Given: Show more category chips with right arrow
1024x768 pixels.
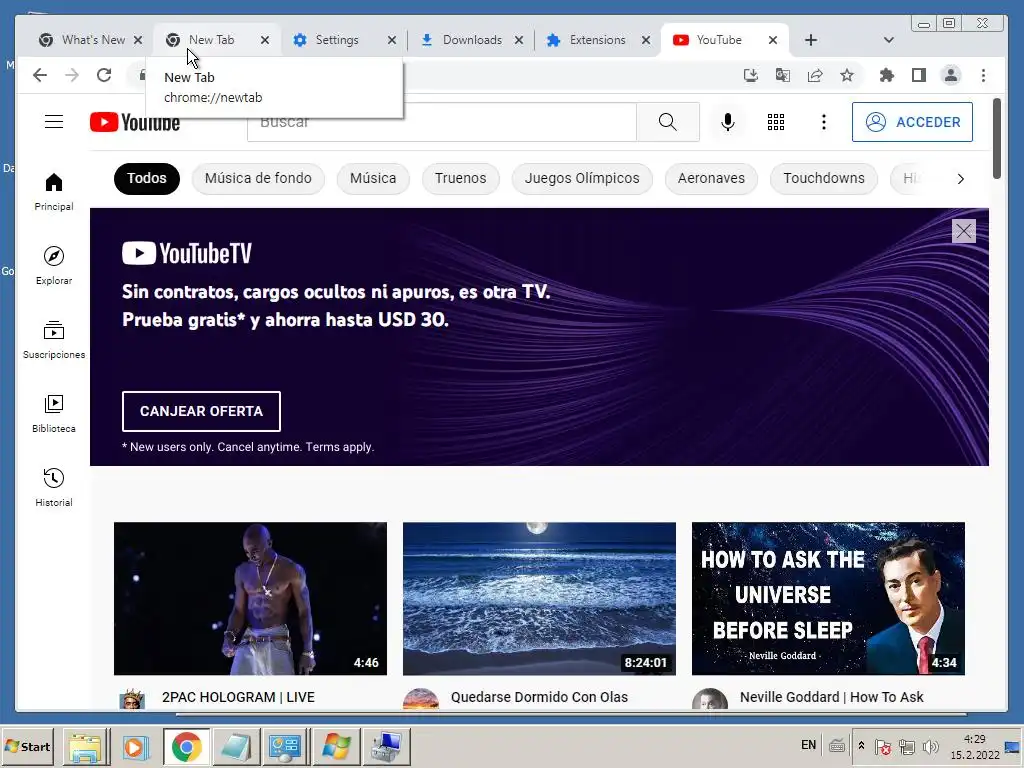Looking at the screenshot, I should pos(960,178).
